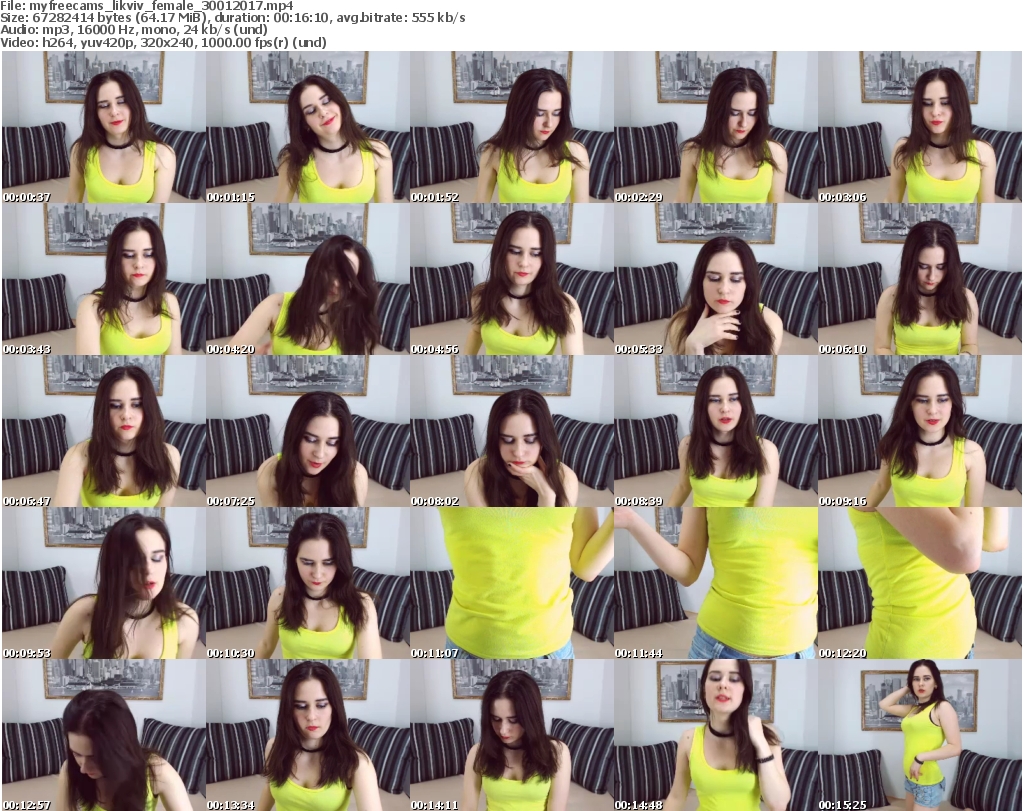This screenshot has height=811, width=1024.
Task: Choose the frame labeled 00:09:53
Action: (104, 583)
